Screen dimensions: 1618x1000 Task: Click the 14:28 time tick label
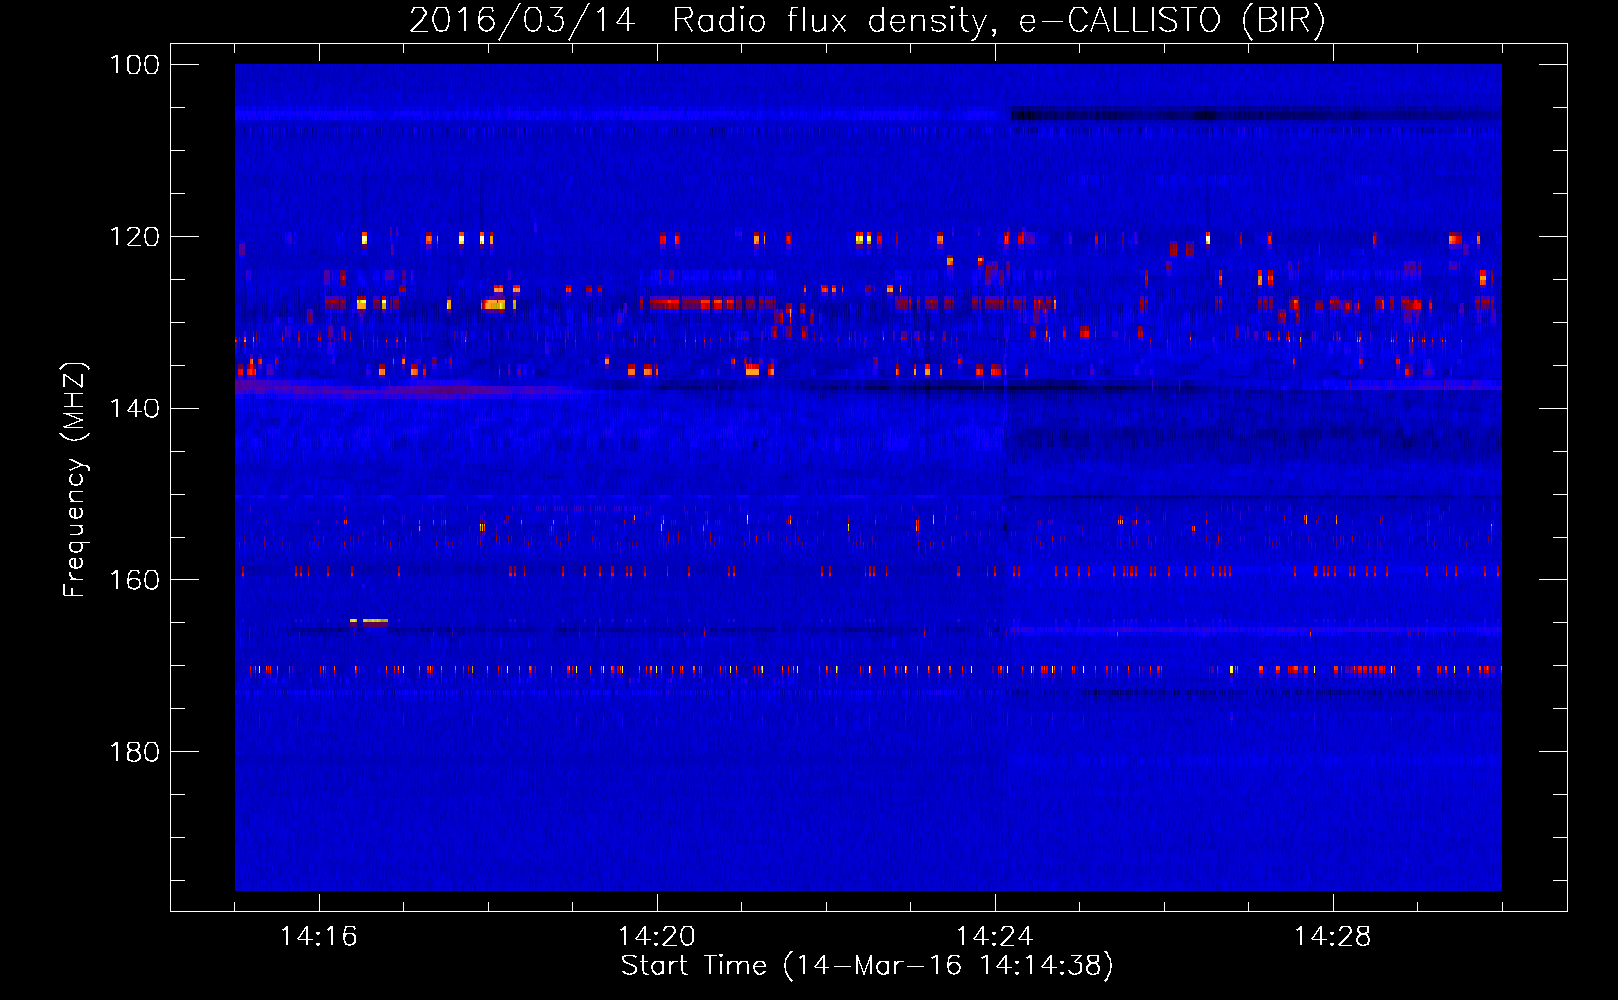[x=1333, y=937]
